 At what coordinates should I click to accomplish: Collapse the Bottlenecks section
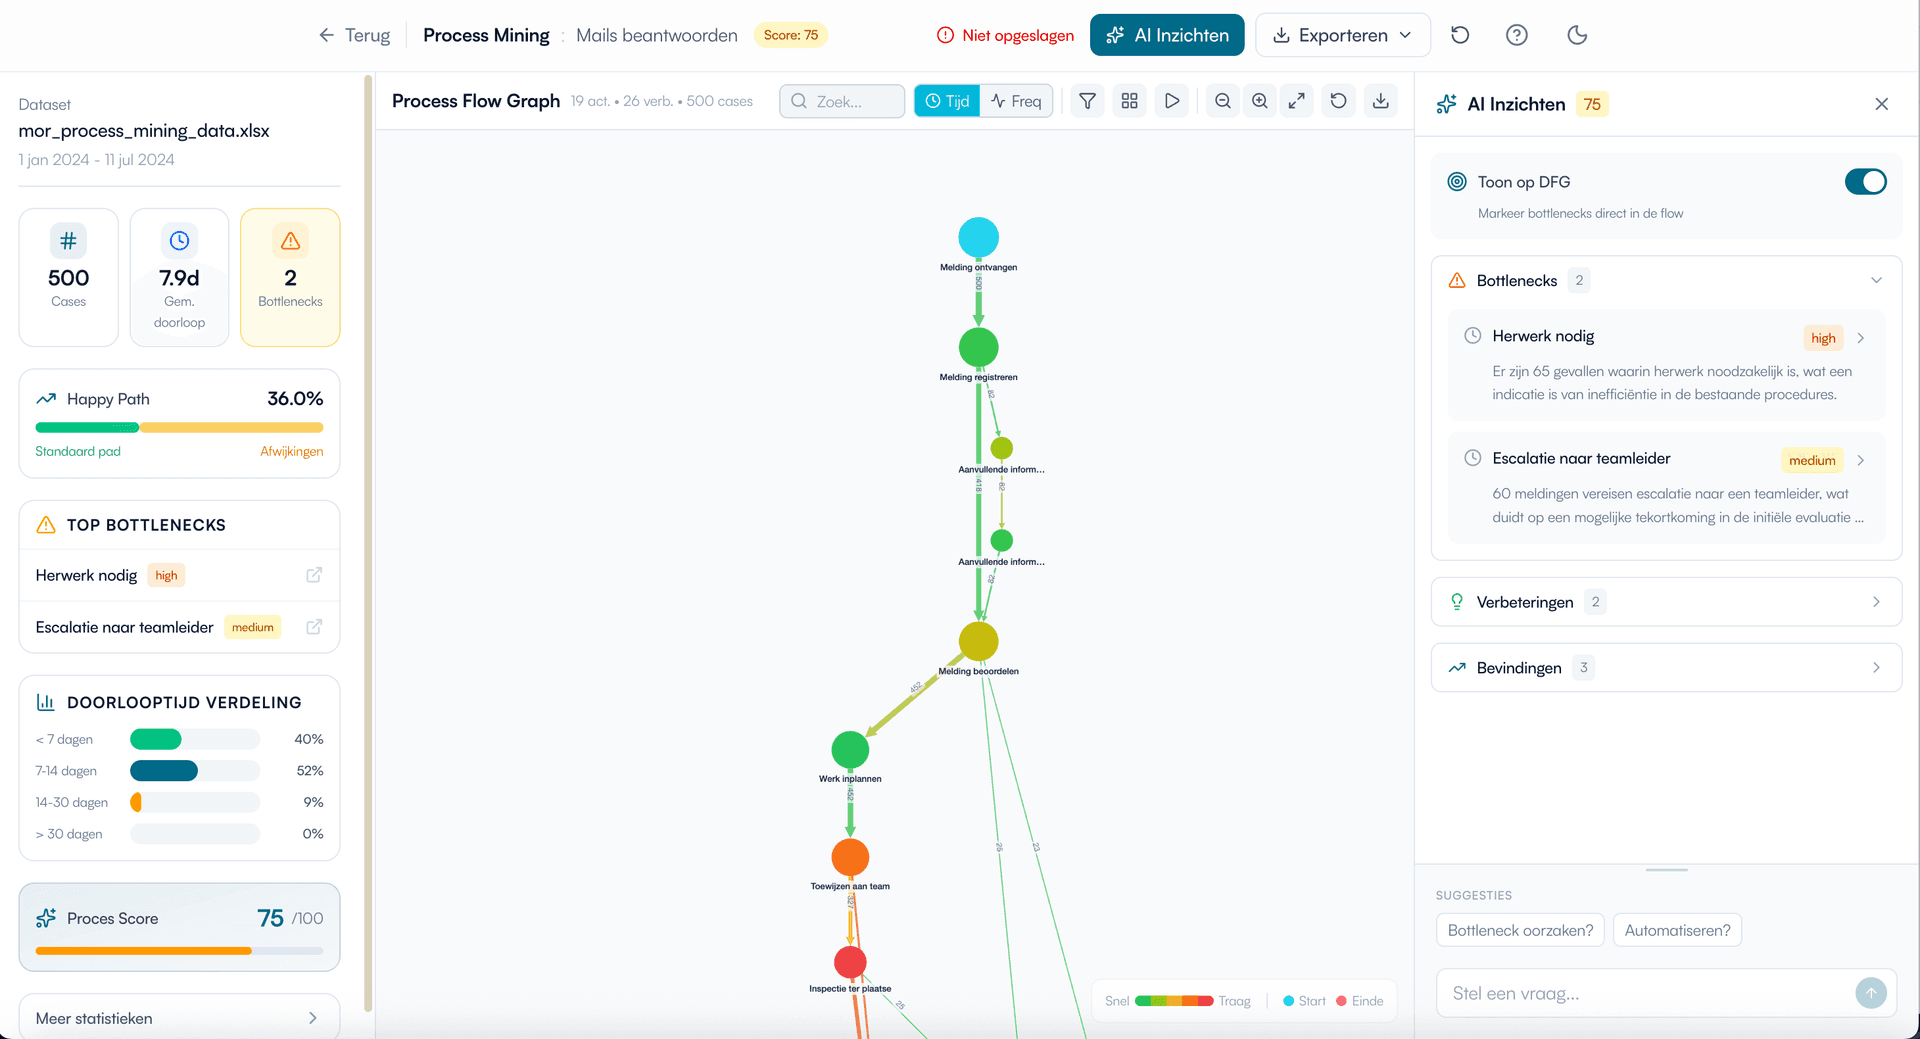click(x=1877, y=280)
